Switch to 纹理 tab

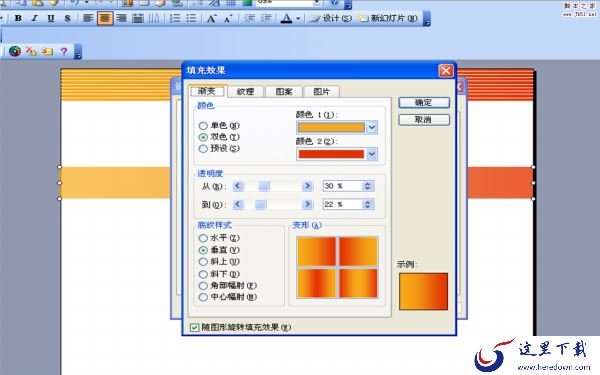click(245, 91)
